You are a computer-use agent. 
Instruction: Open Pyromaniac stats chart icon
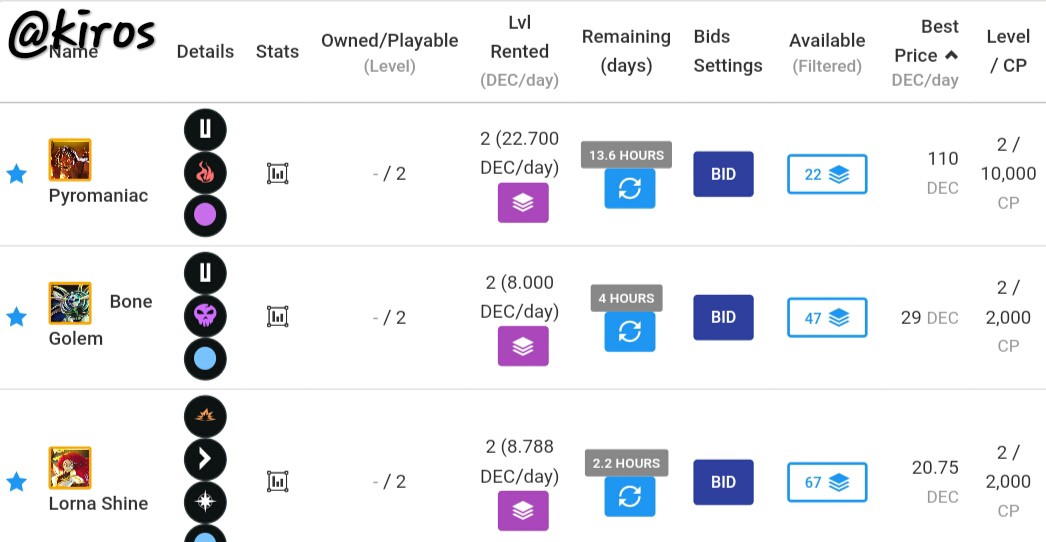(278, 174)
